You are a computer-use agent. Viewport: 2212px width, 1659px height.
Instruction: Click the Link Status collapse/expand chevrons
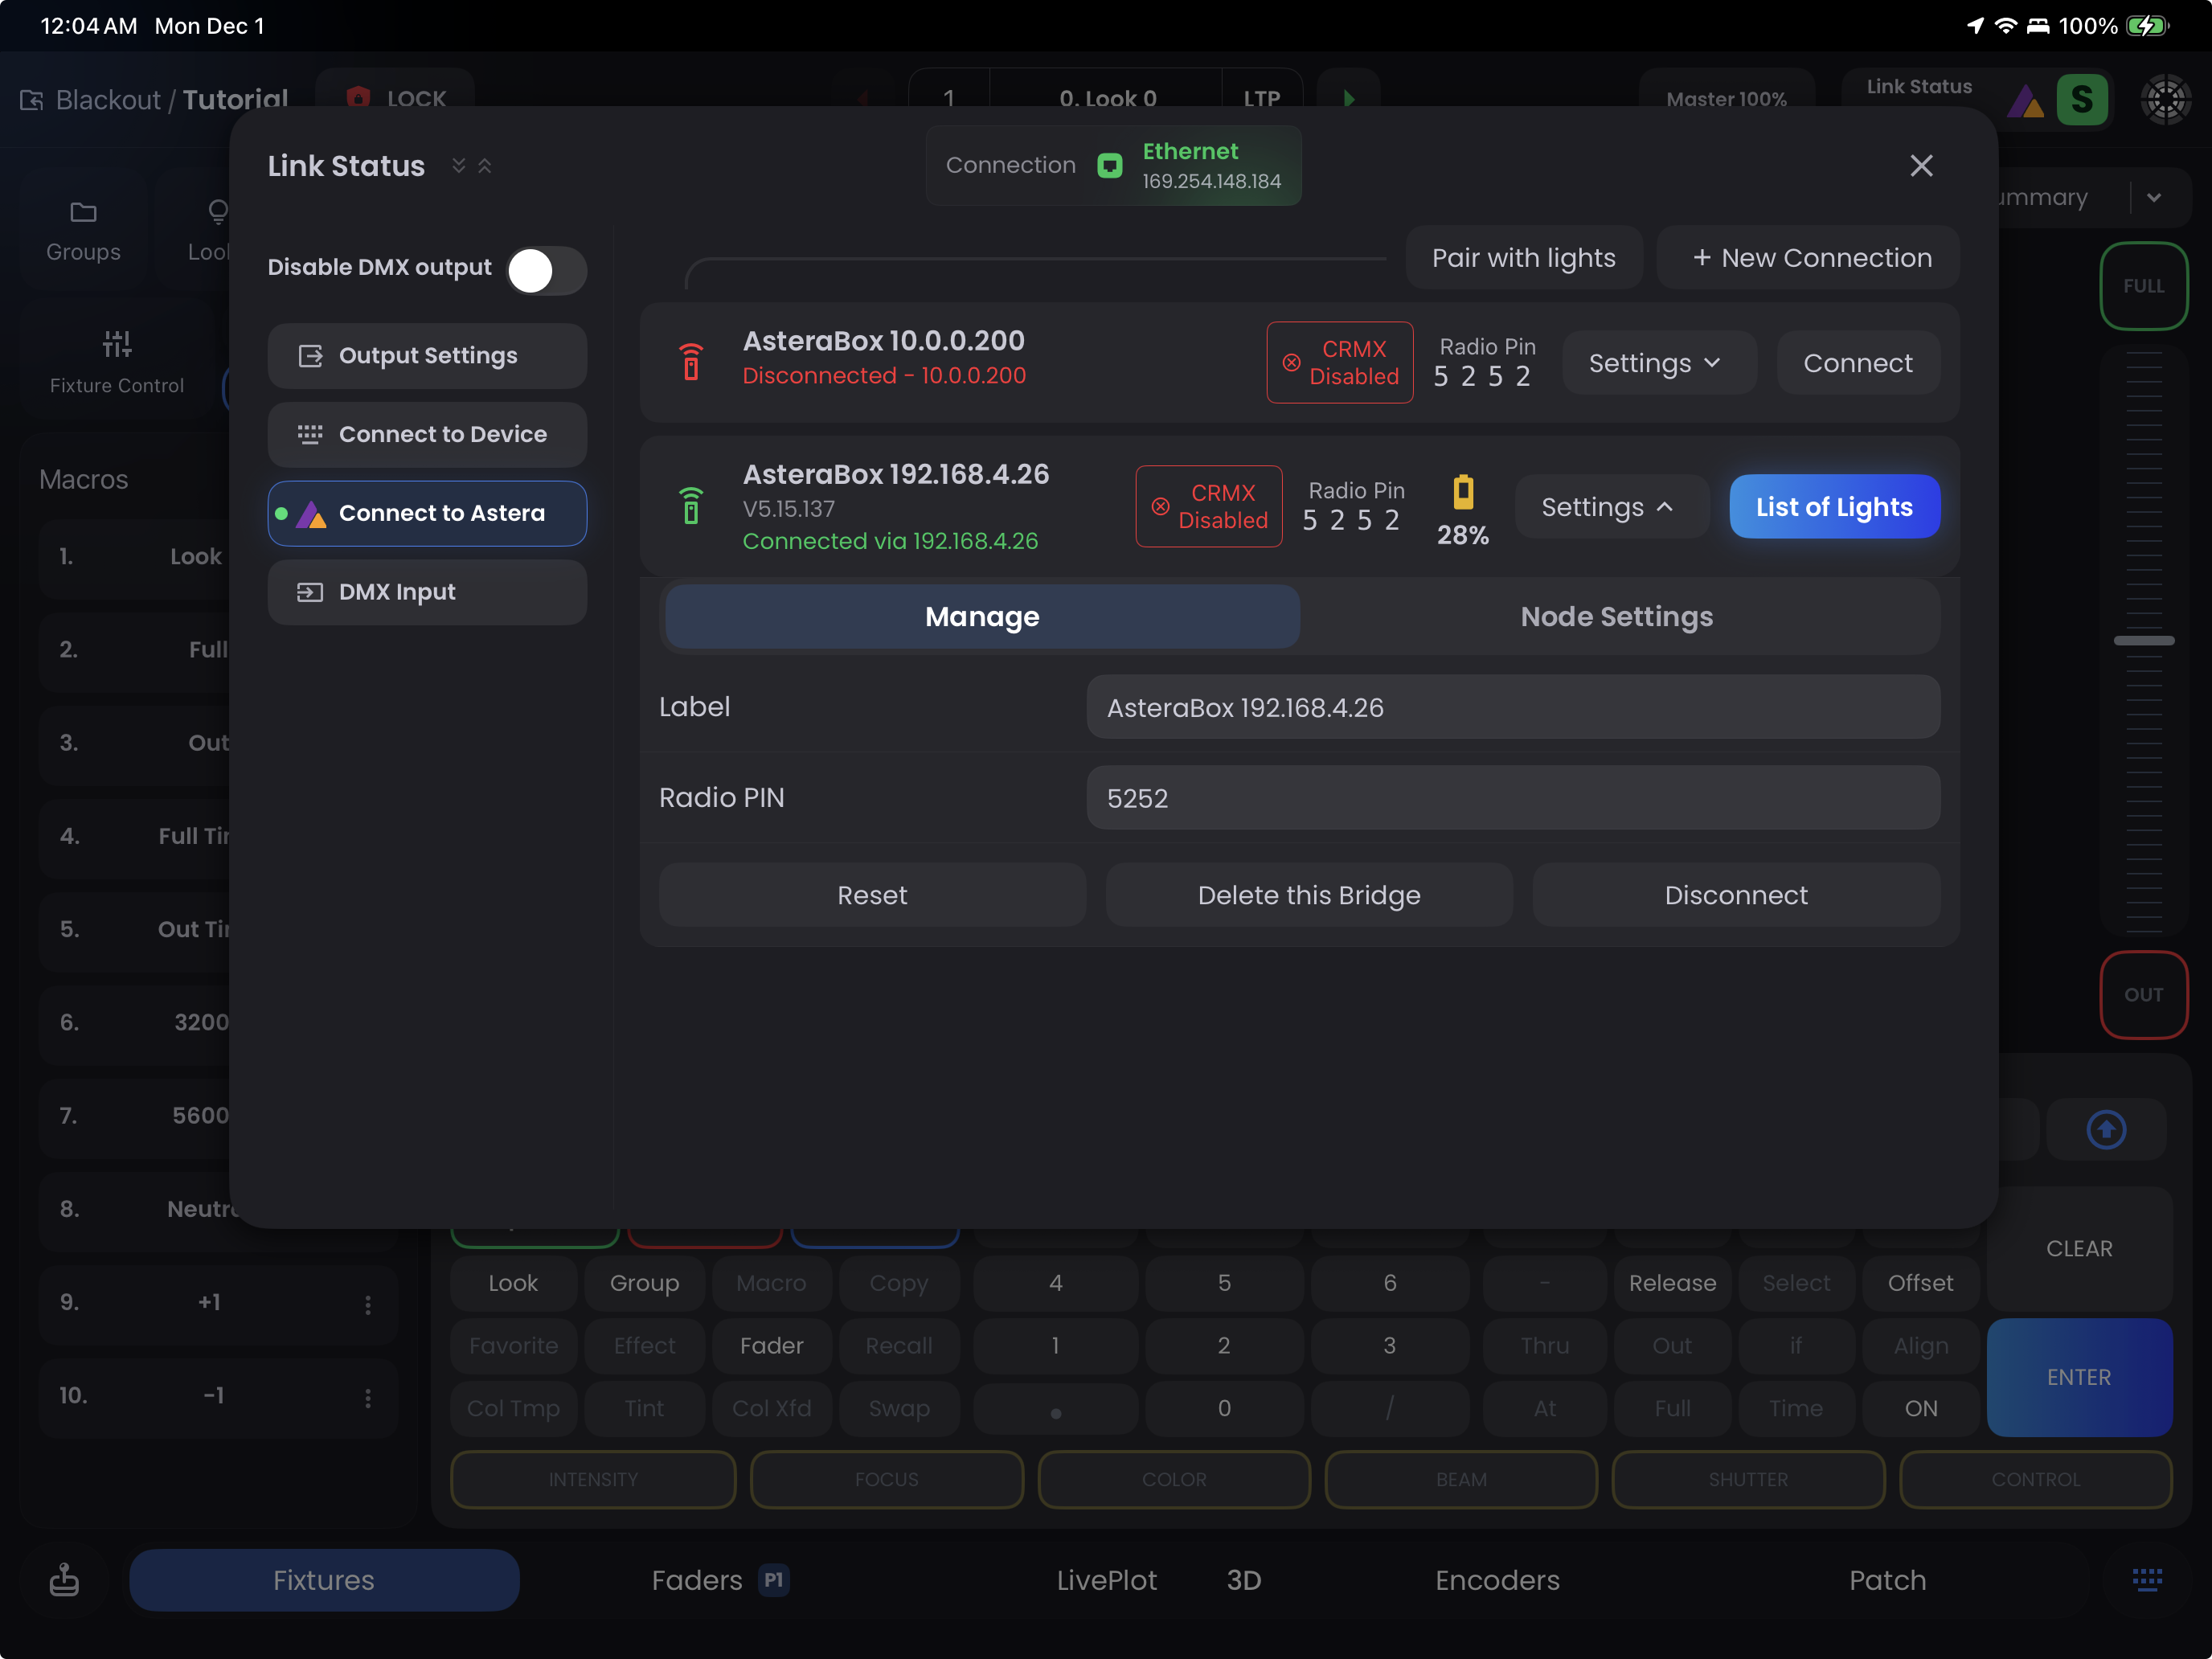471,166
